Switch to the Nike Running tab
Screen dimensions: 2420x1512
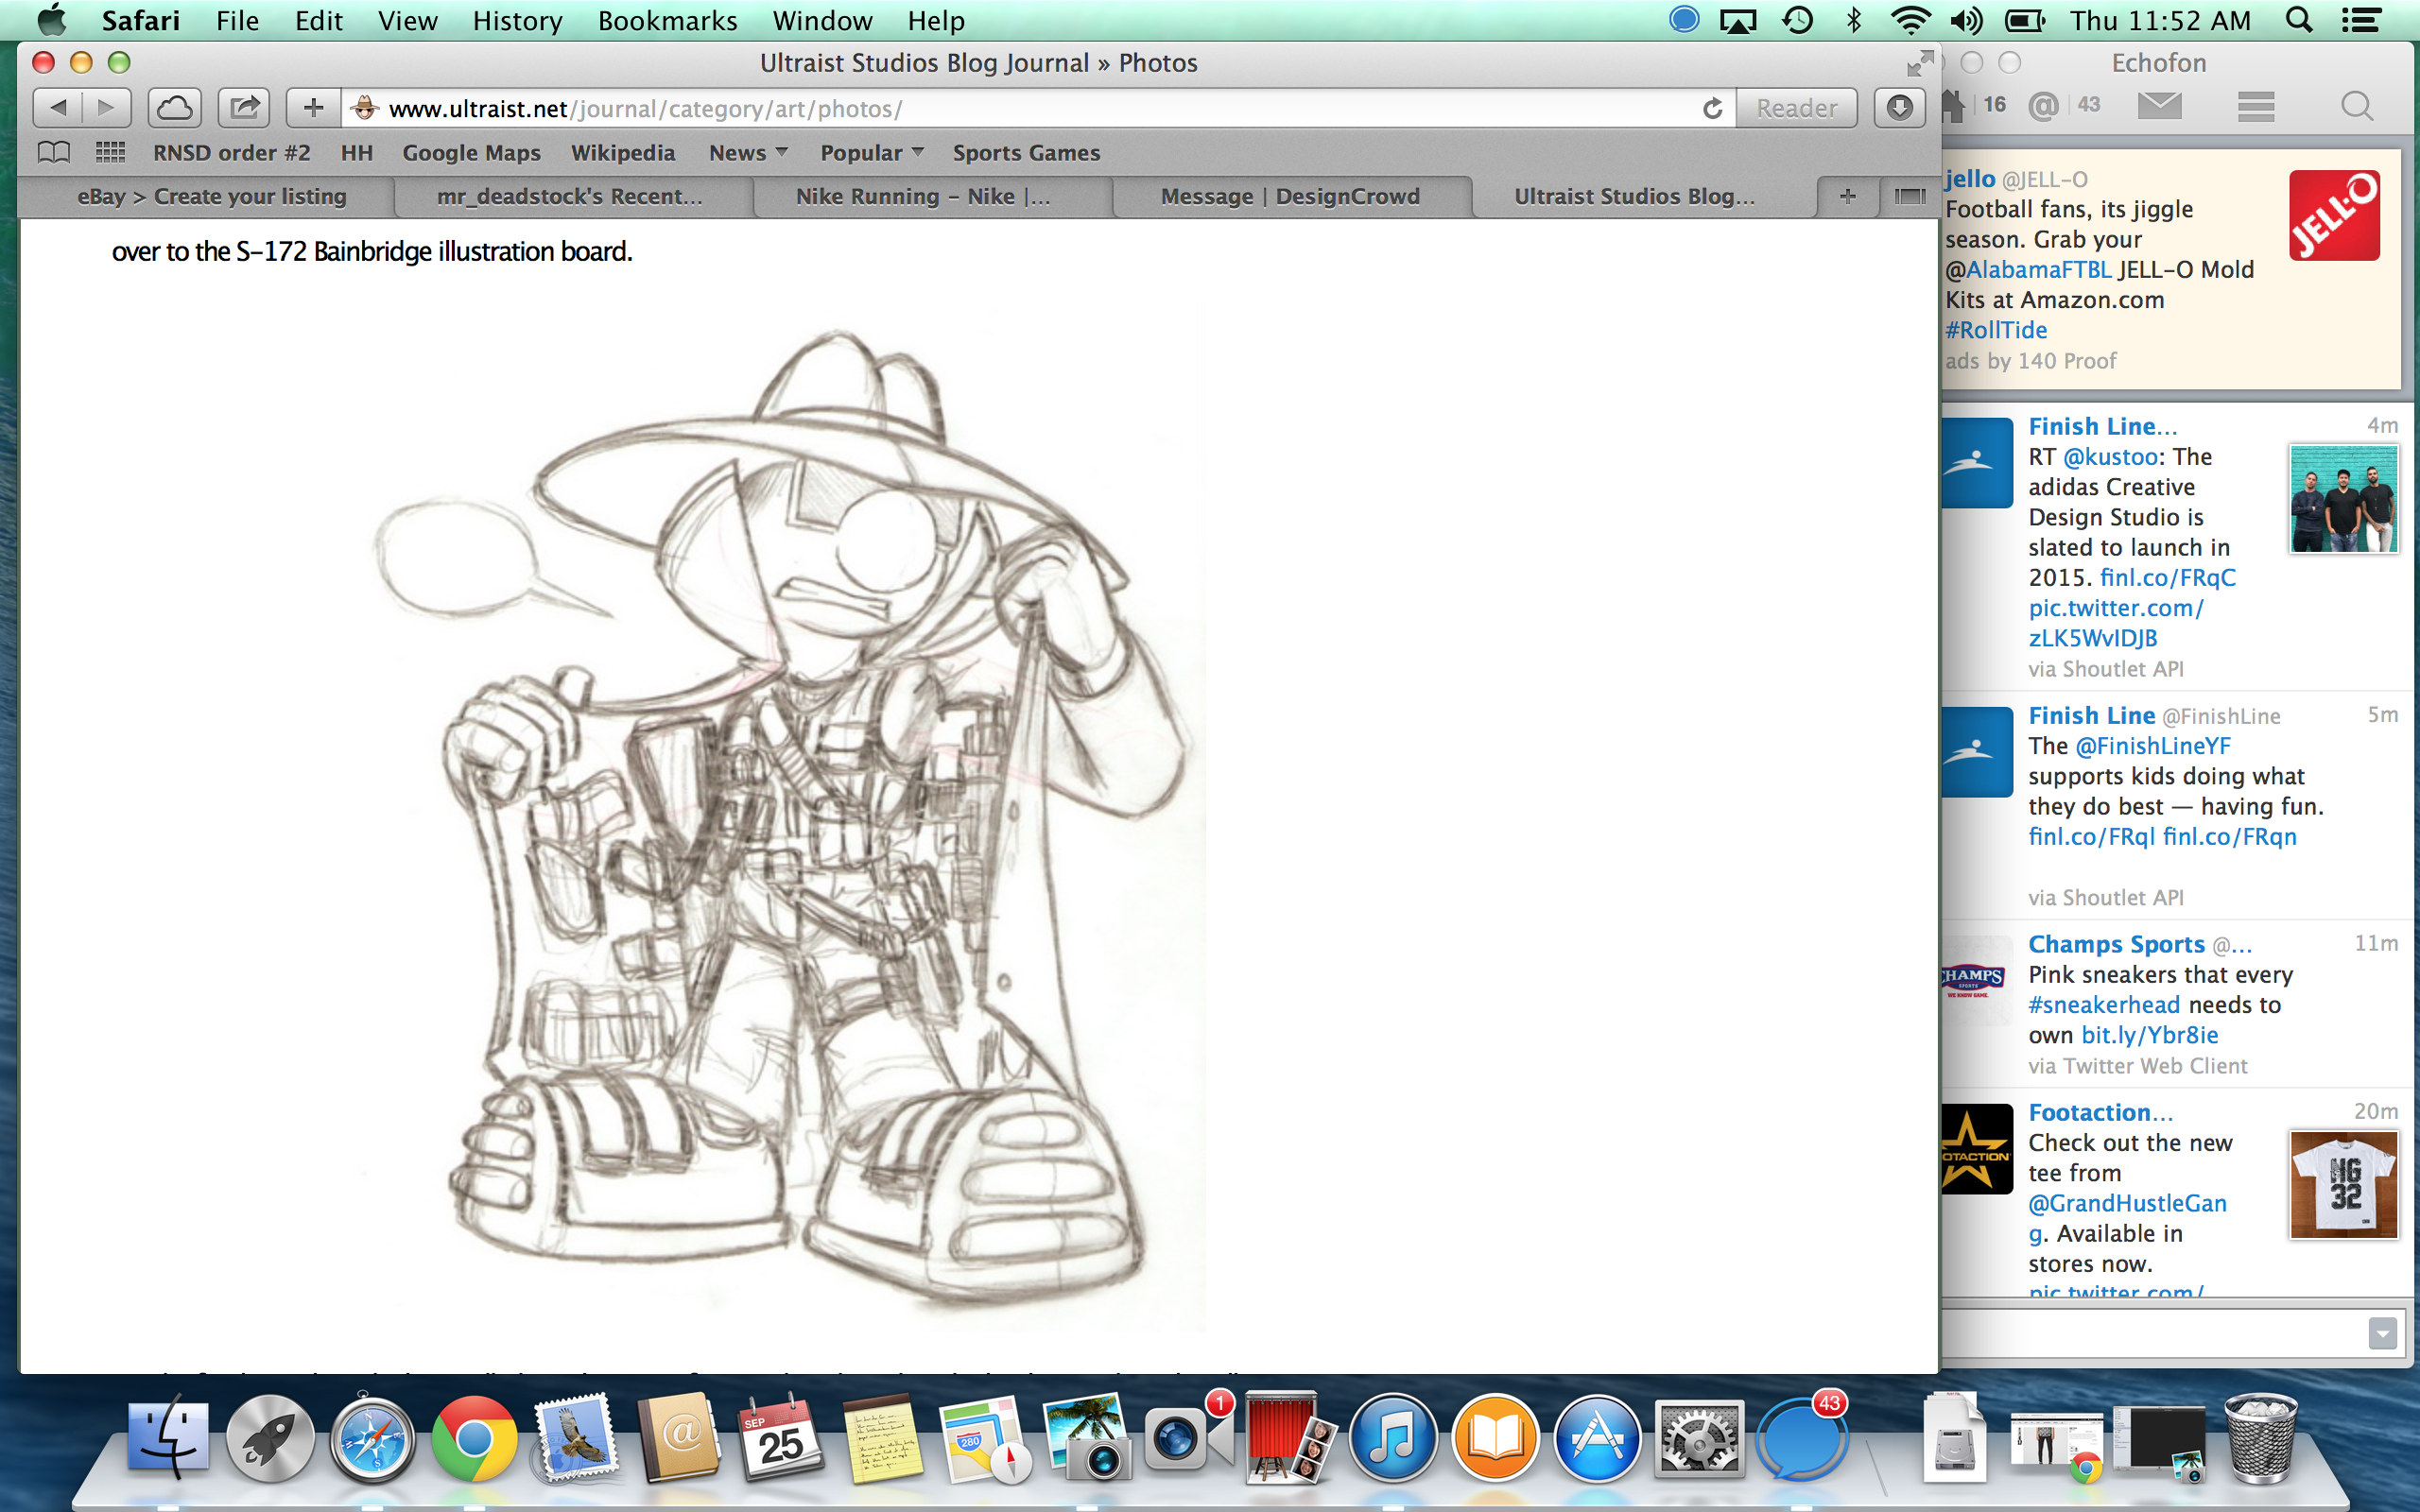922,196
